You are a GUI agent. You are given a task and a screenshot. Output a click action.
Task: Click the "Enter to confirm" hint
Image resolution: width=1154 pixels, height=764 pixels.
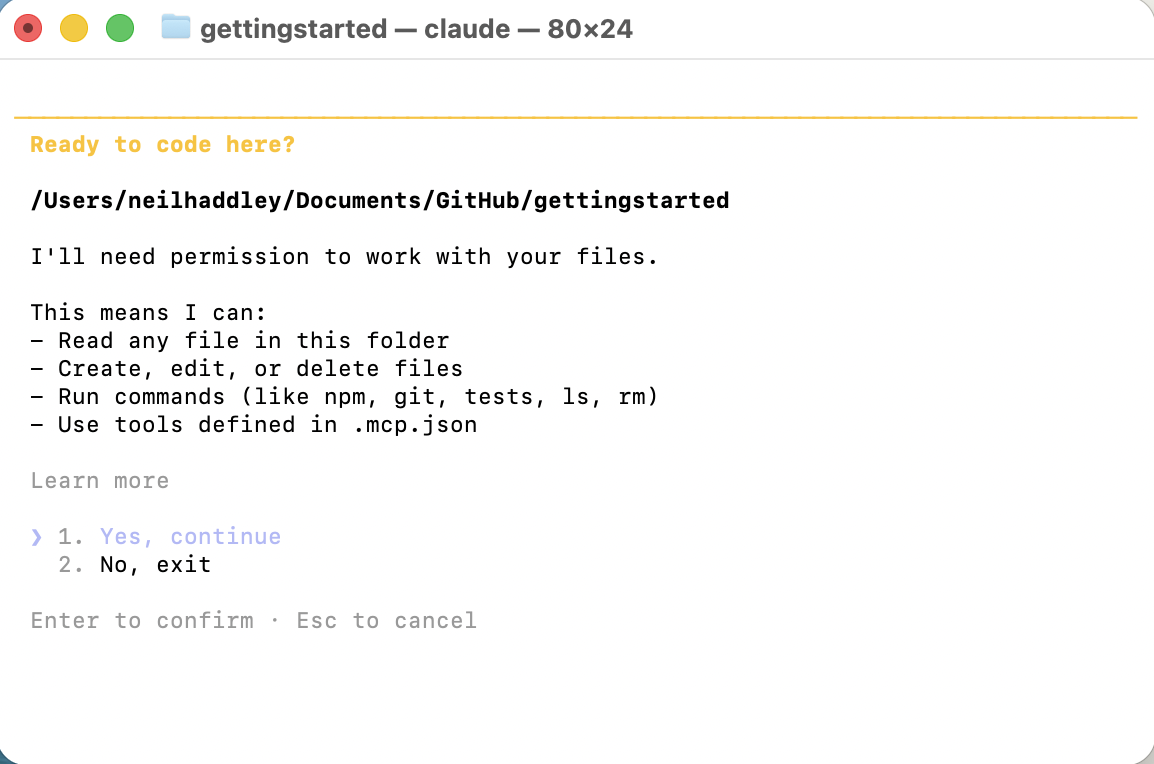[x=142, y=621]
